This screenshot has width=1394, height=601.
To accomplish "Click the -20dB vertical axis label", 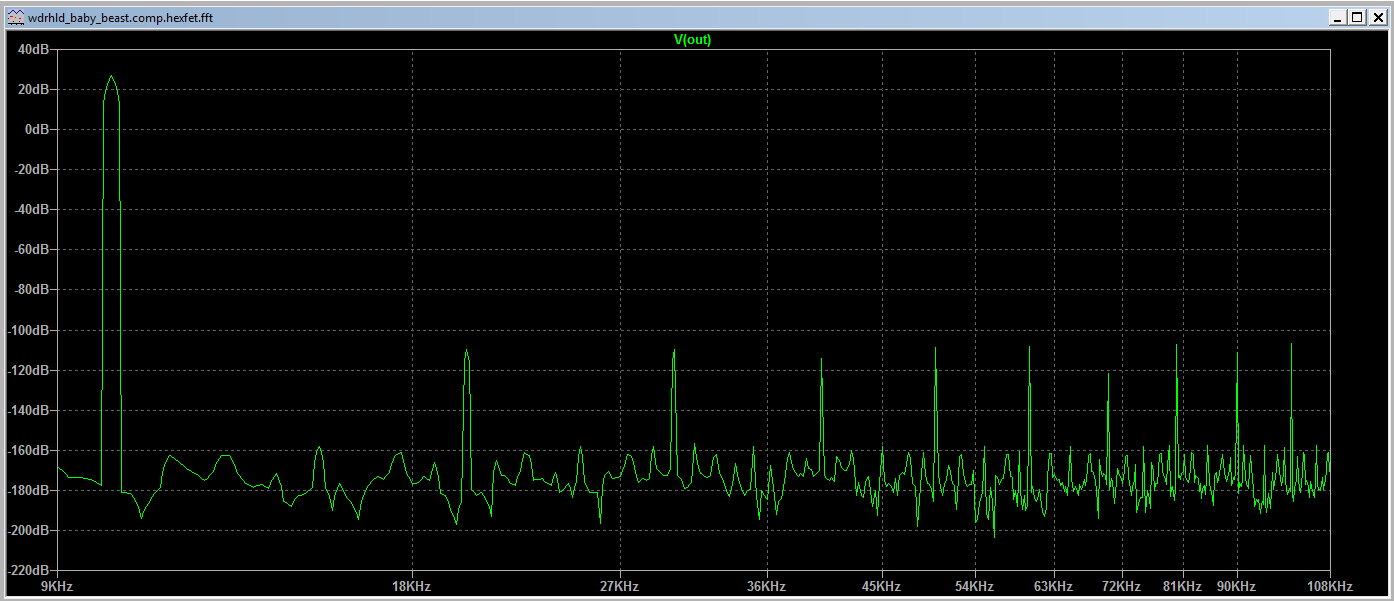I will point(32,169).
